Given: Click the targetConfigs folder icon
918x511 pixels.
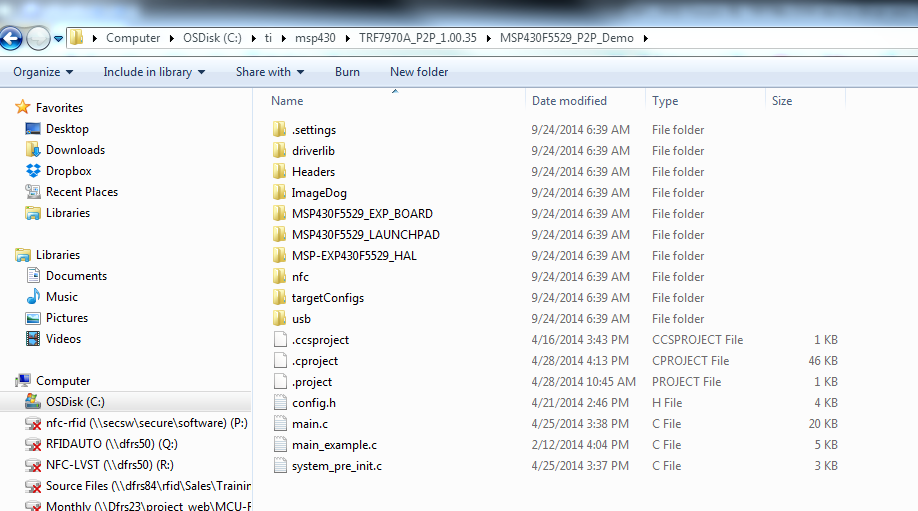Looking at the screenshot, I should [280, 297].
